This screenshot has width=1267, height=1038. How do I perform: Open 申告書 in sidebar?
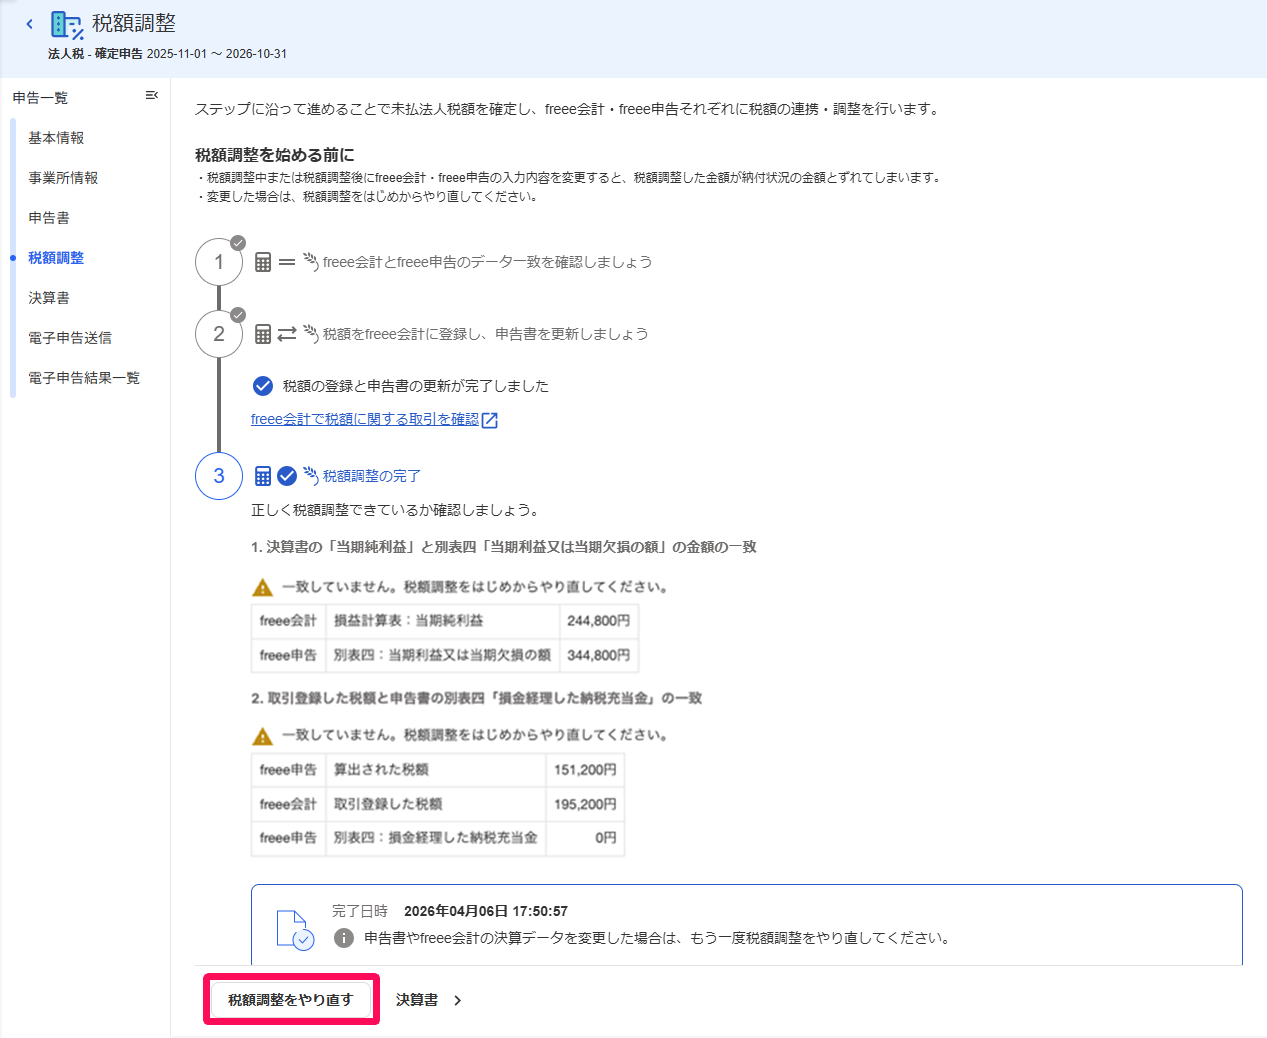[49, 218]
